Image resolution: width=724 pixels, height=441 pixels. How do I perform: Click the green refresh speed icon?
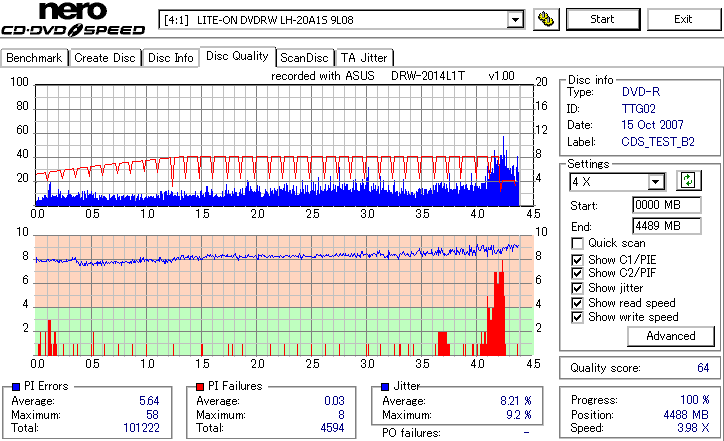688,181
